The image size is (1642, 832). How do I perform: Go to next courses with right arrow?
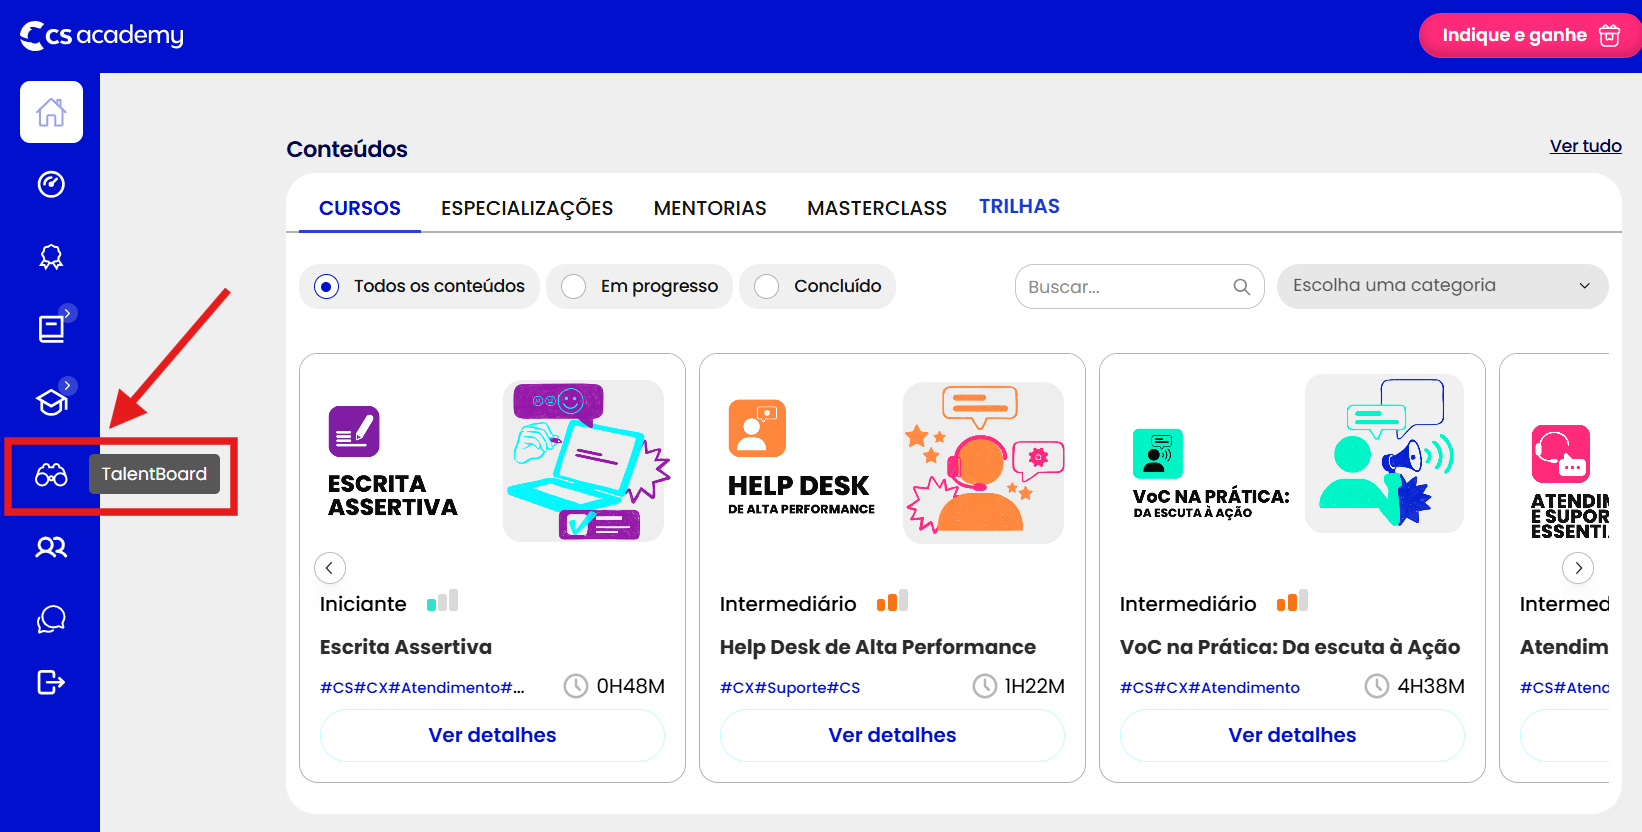(1578, 568)
